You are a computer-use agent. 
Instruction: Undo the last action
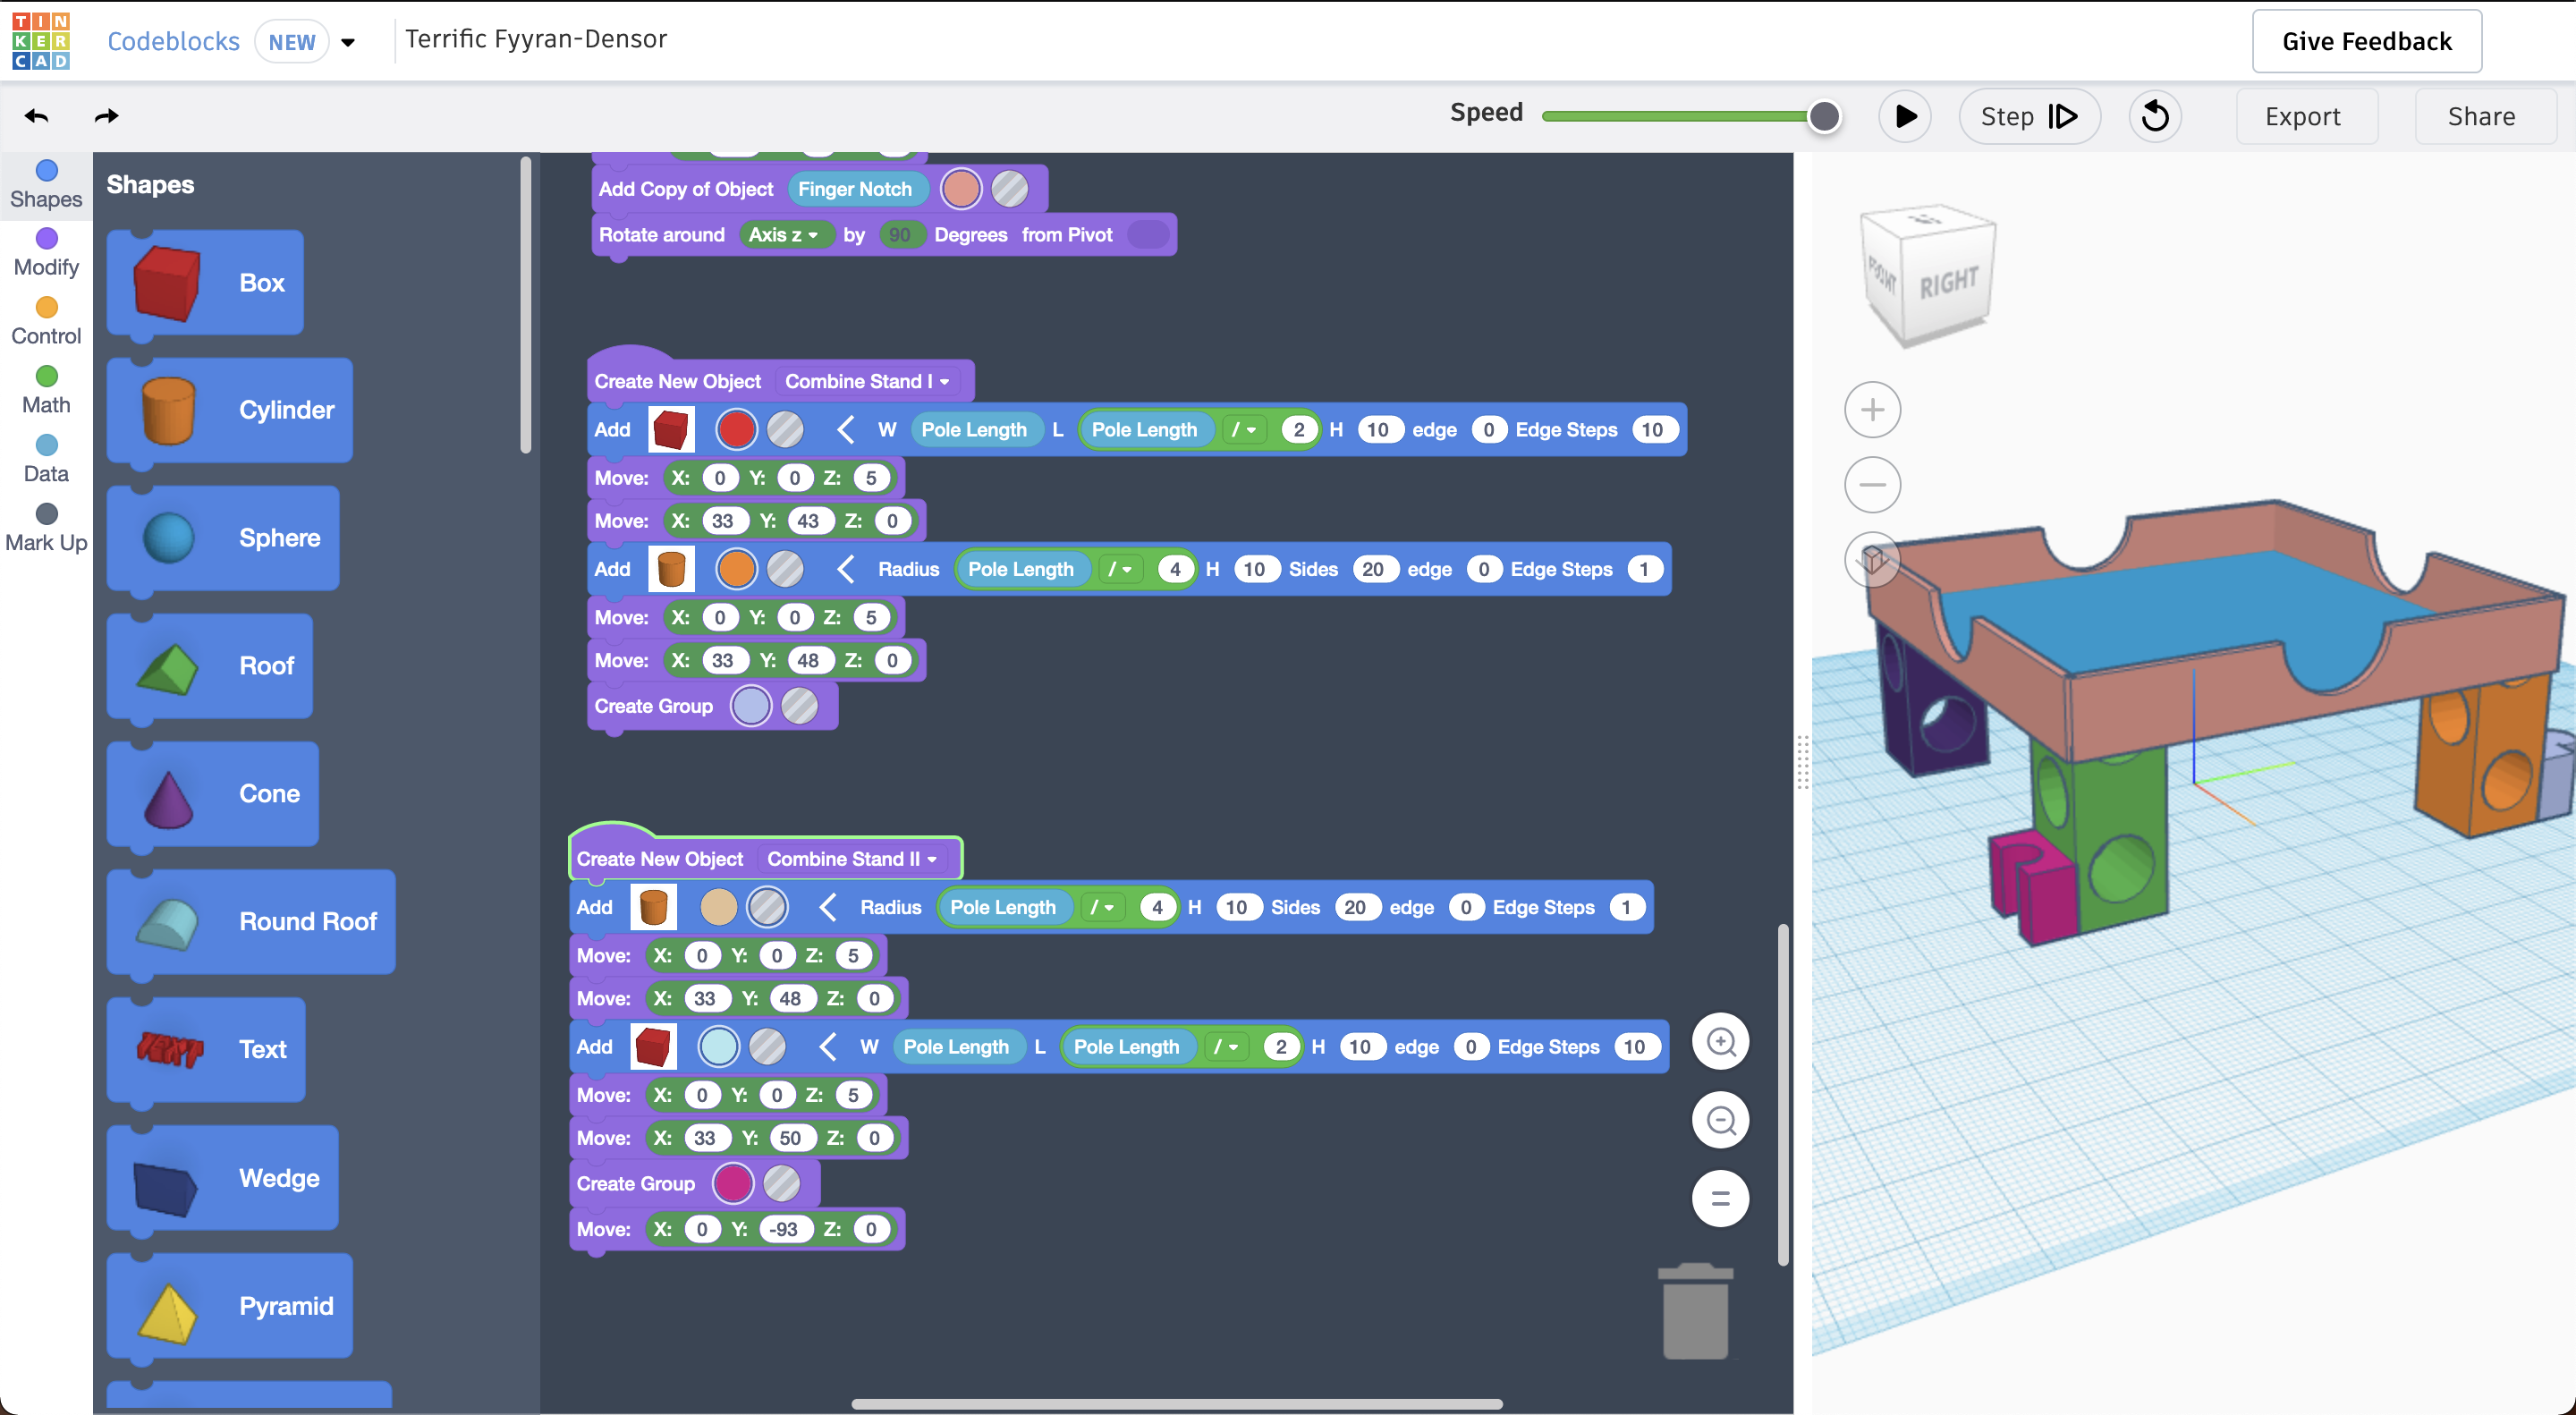coord(36,115)
